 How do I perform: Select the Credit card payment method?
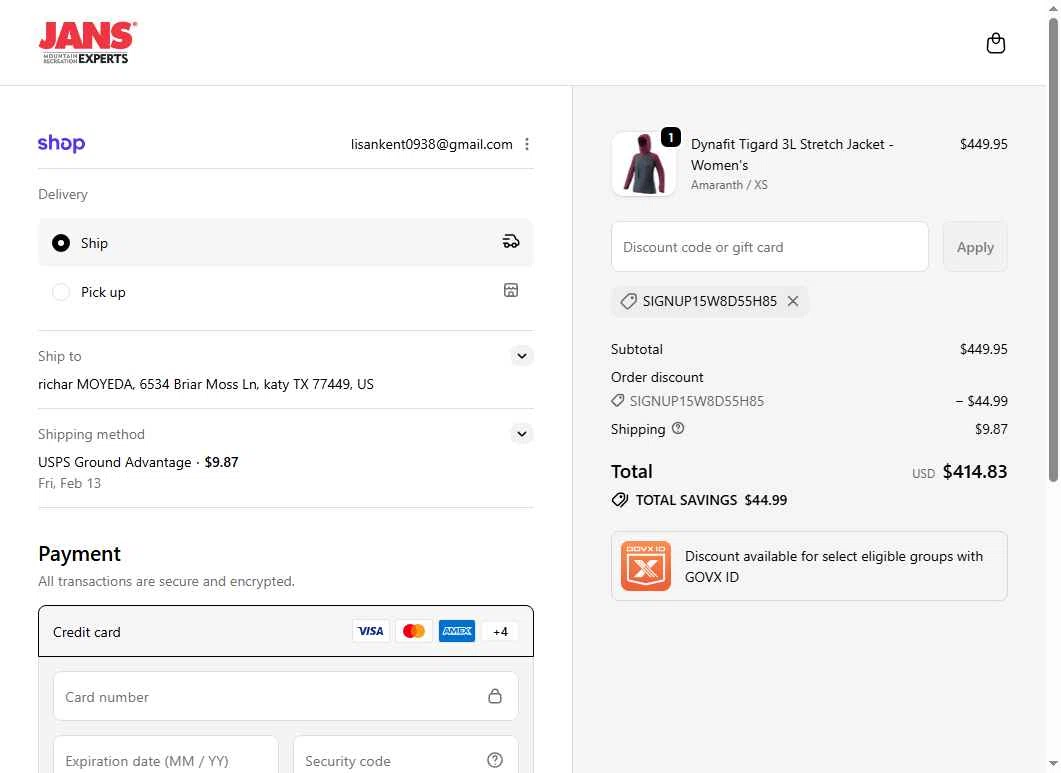[x=286, y=631]
